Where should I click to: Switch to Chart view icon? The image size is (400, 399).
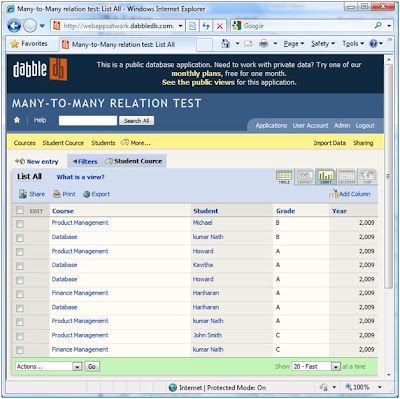[326, 176]
